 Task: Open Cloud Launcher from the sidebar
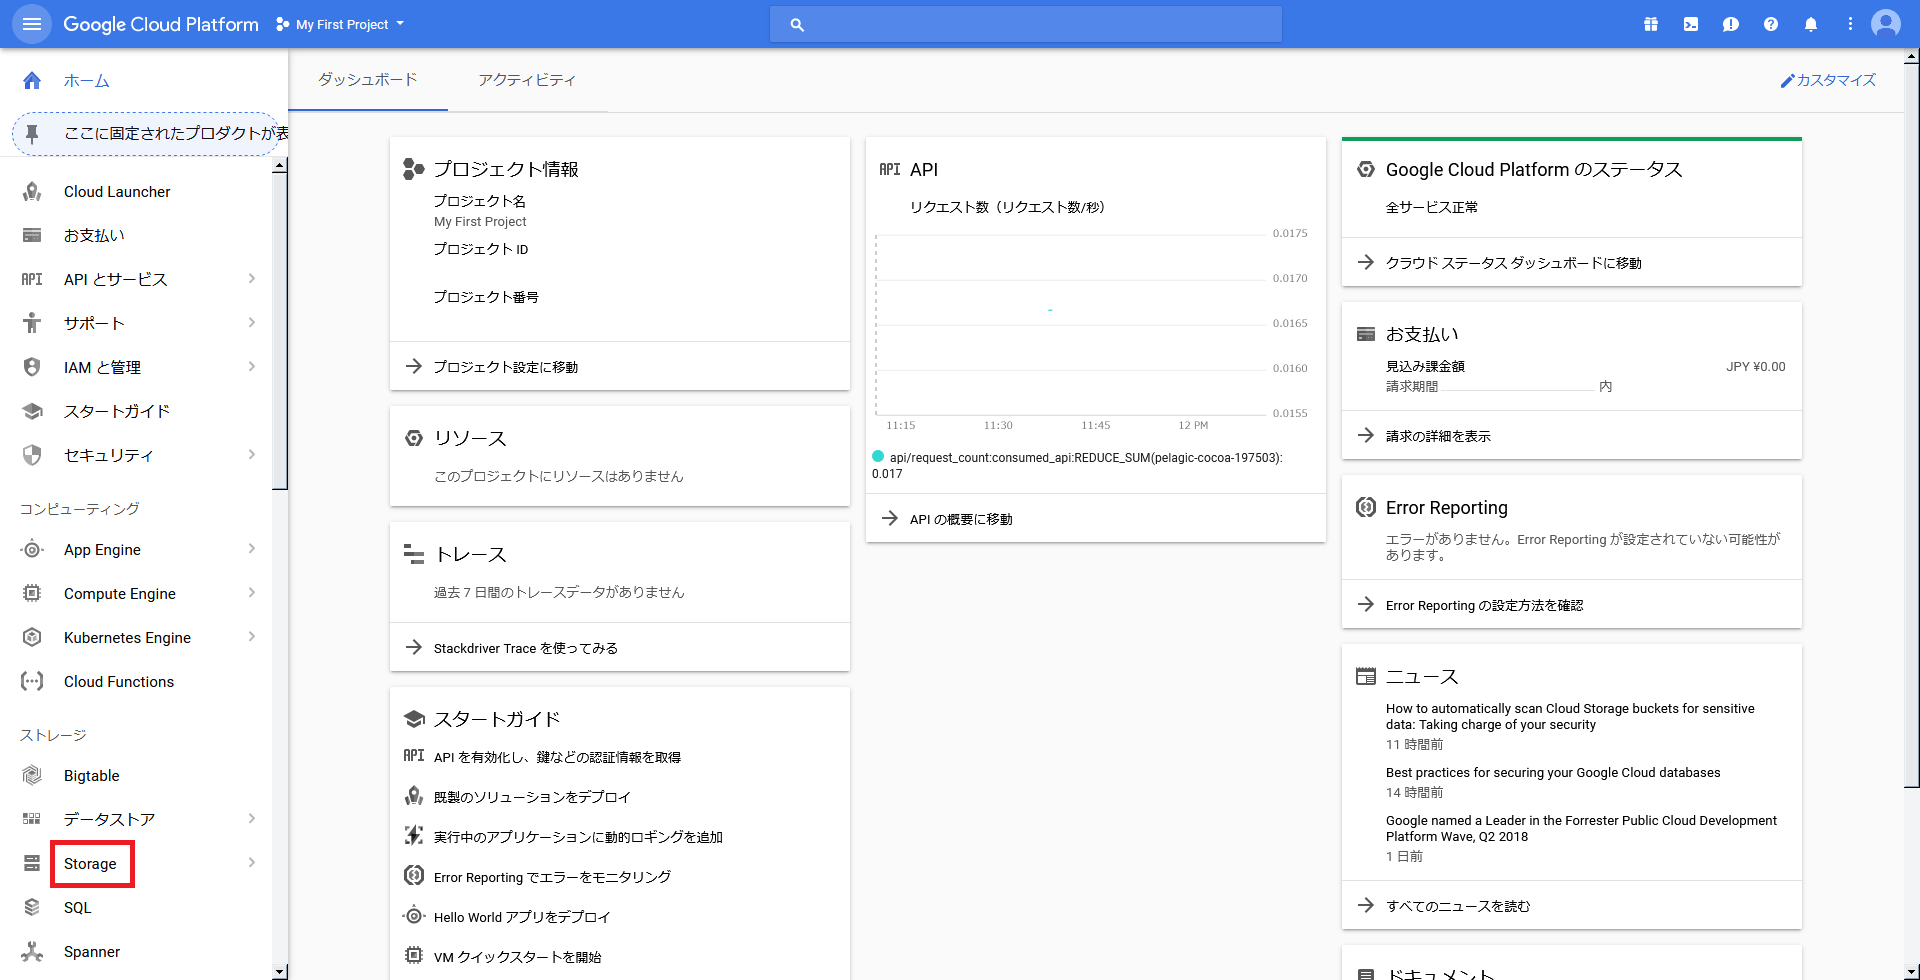click(117, 191)
